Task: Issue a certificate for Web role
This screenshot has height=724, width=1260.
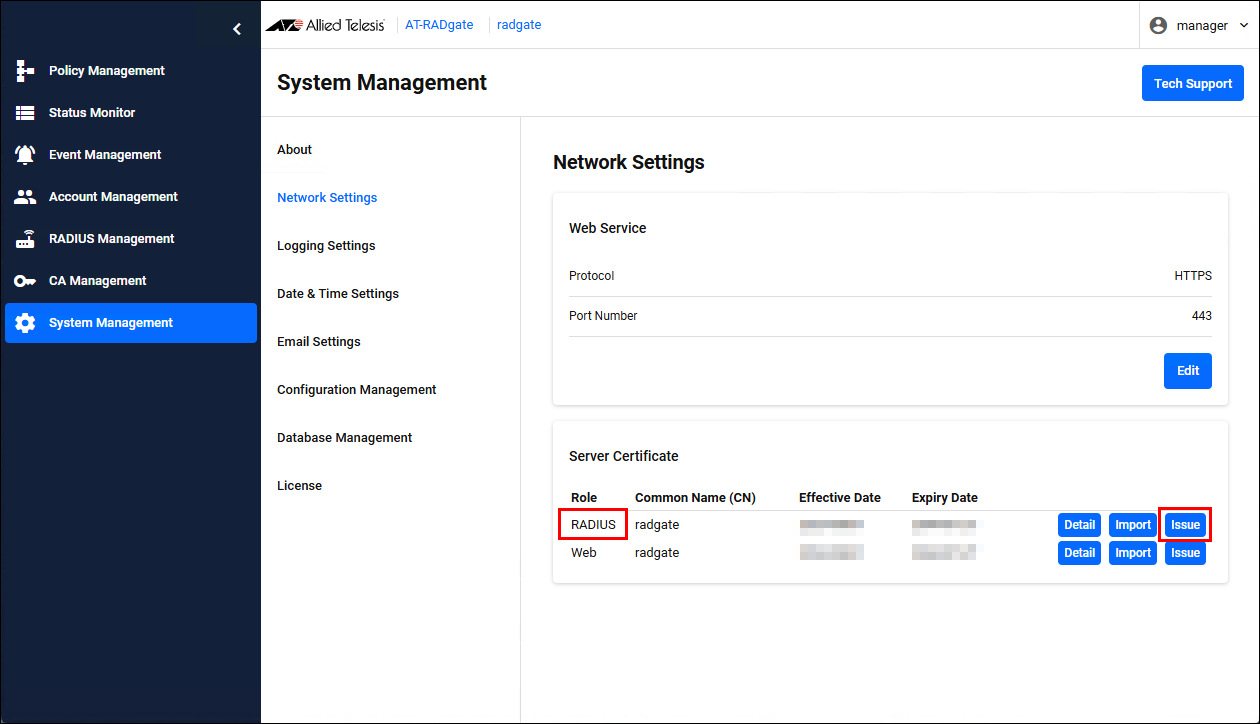Action: coord(1185,553)
